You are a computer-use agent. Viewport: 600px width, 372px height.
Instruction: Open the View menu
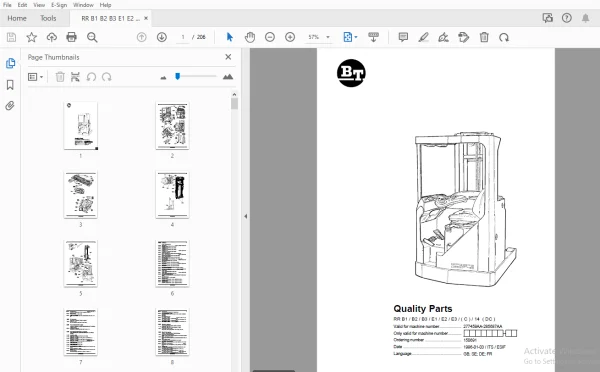pyautogui.click(x=39, y=5)
